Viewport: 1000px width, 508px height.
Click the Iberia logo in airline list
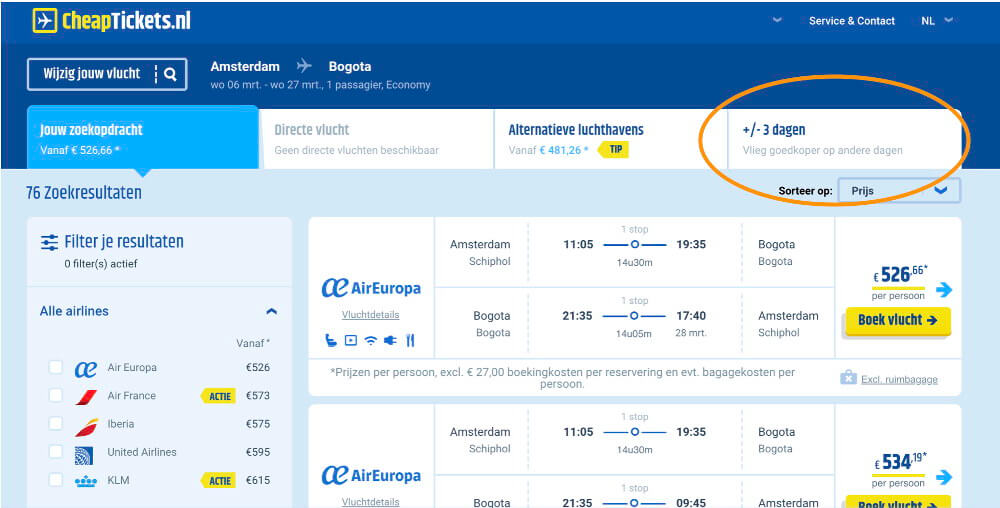(x=85, y=425)
